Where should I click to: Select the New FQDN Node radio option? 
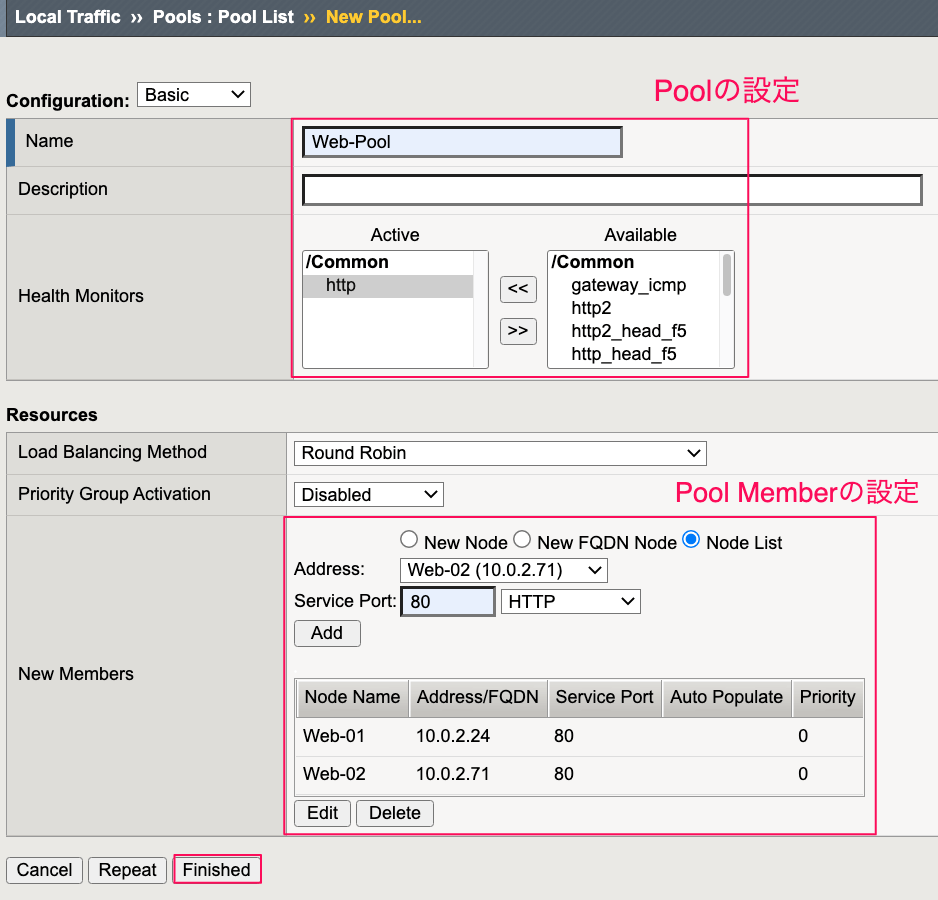click(522, 539)
